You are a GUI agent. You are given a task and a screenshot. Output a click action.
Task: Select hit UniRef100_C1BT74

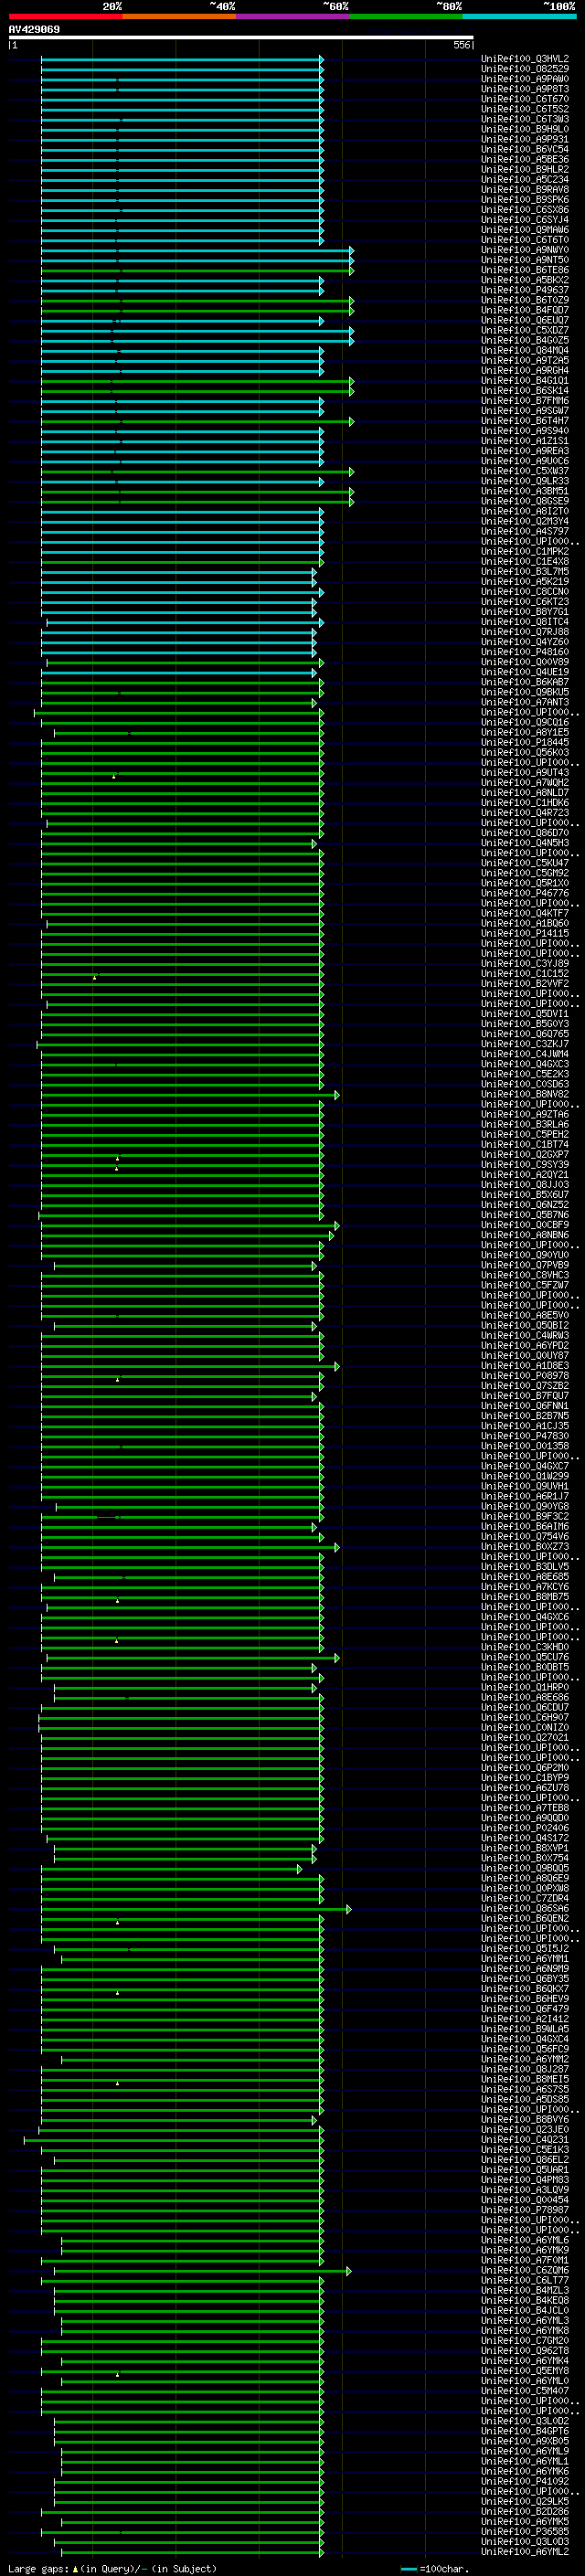(525, 1144)
